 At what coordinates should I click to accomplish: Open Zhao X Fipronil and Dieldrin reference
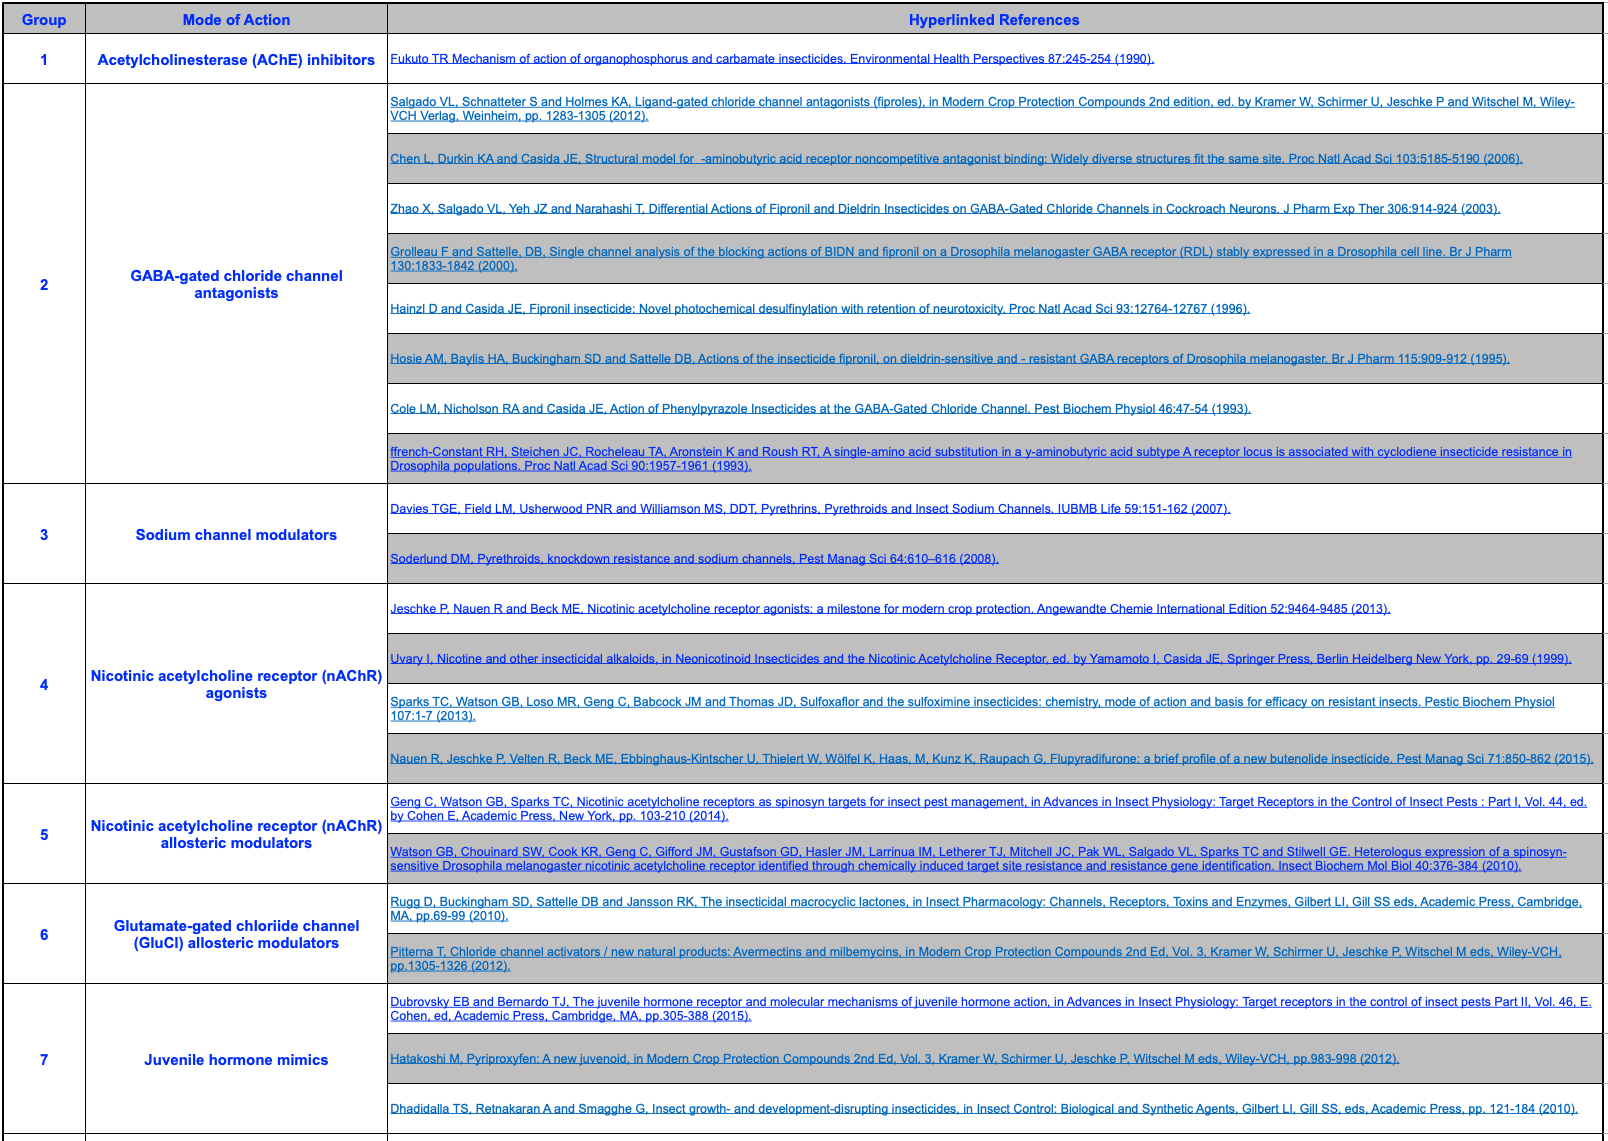click(944, 209)
